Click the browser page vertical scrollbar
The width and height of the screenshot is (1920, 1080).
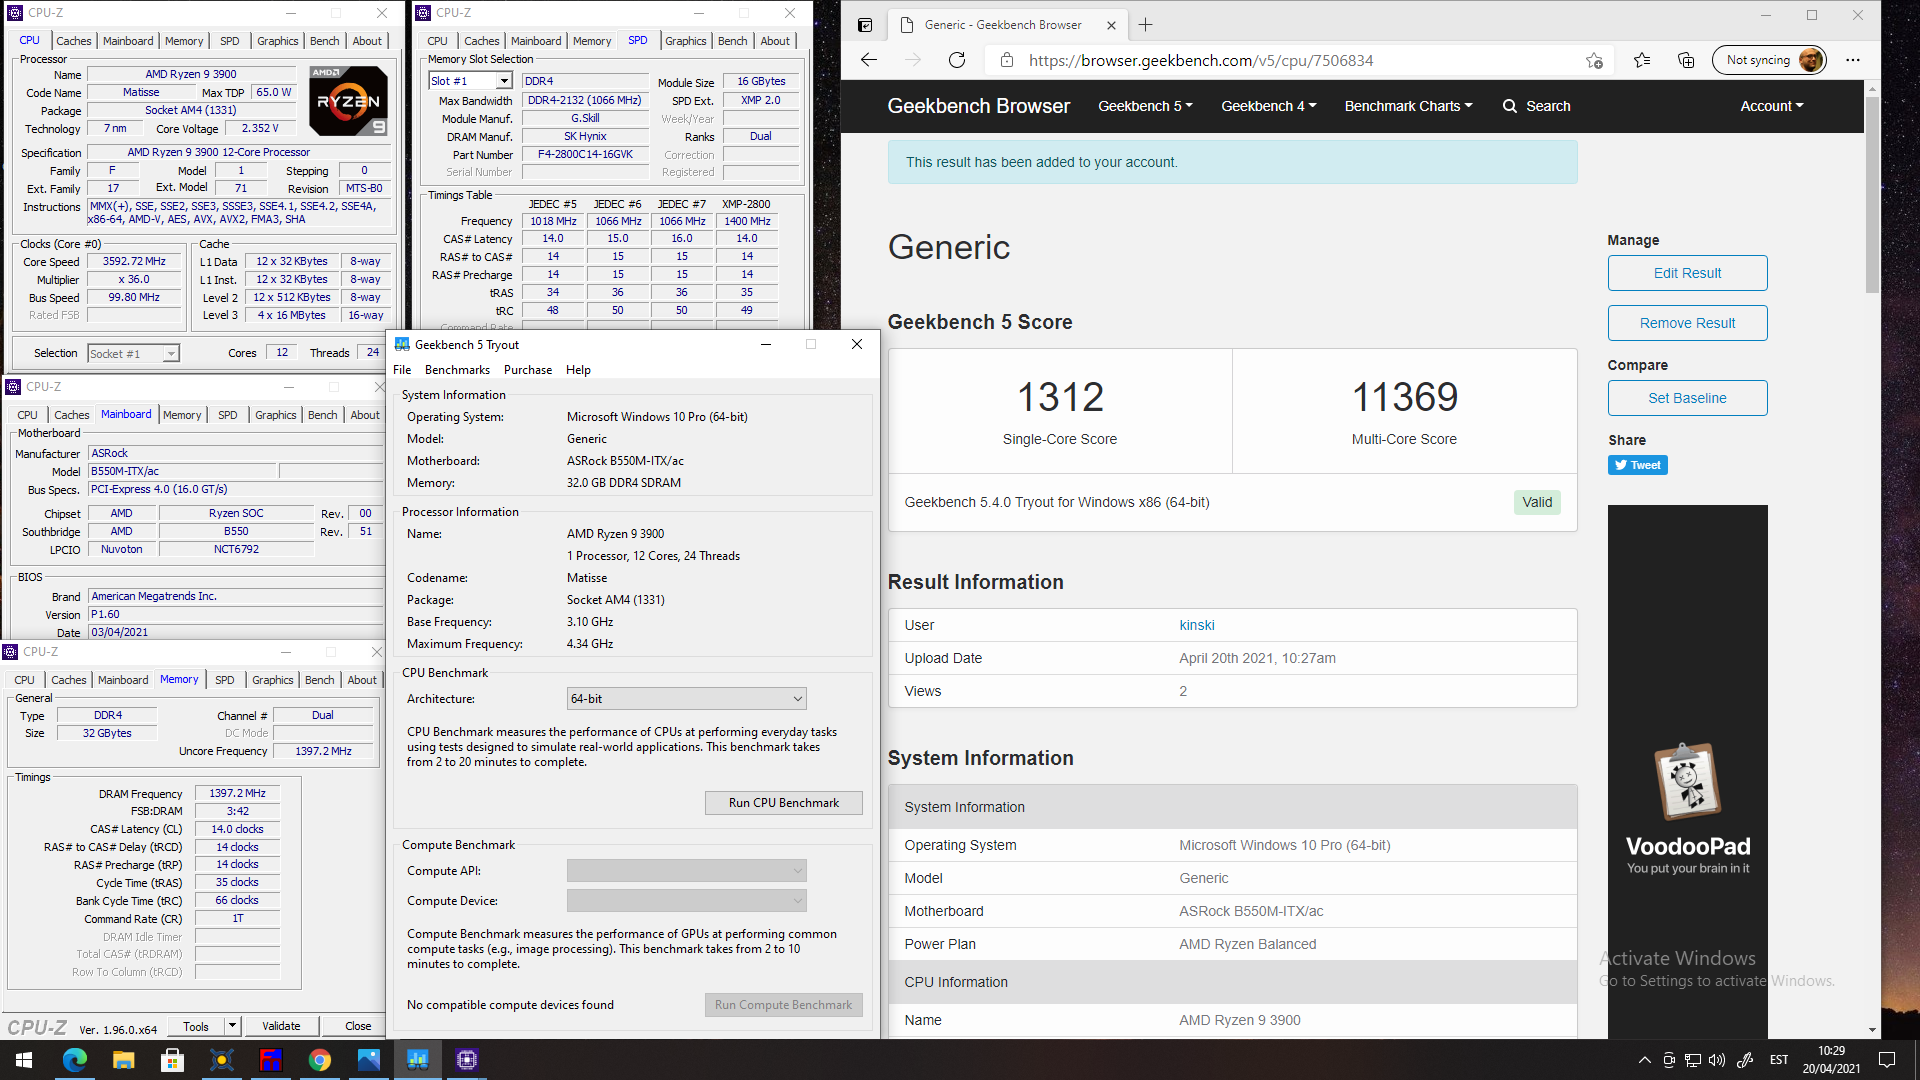(x=1872, y=194)
